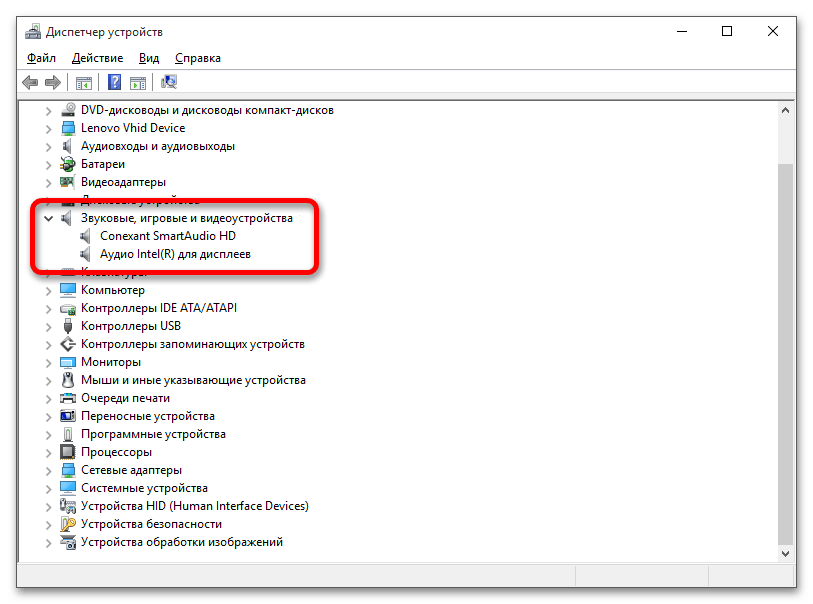The height and width of the screenshot is (604, 813).
Task: Select the Компьютер category icon
Action: (x=68, y=290)
